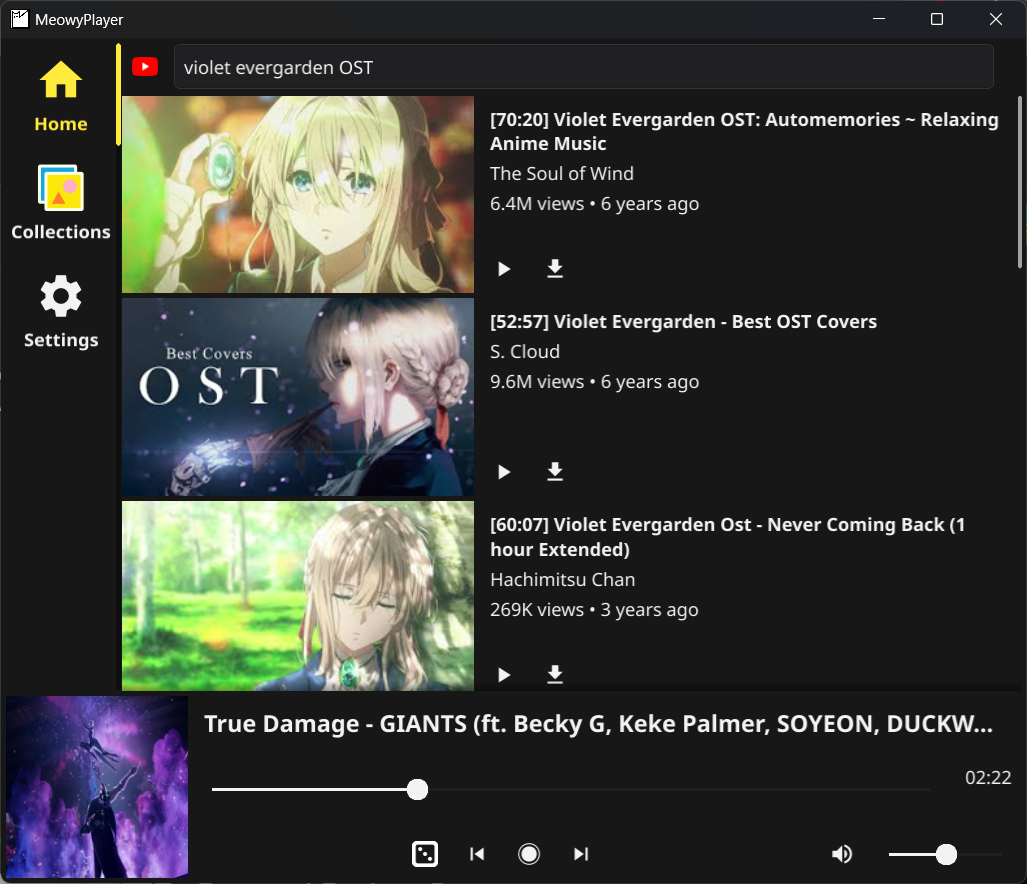Screen dimensions: 1027x884
Task: Click the search field containing violet evergarden OST
Action: [583, 67]
